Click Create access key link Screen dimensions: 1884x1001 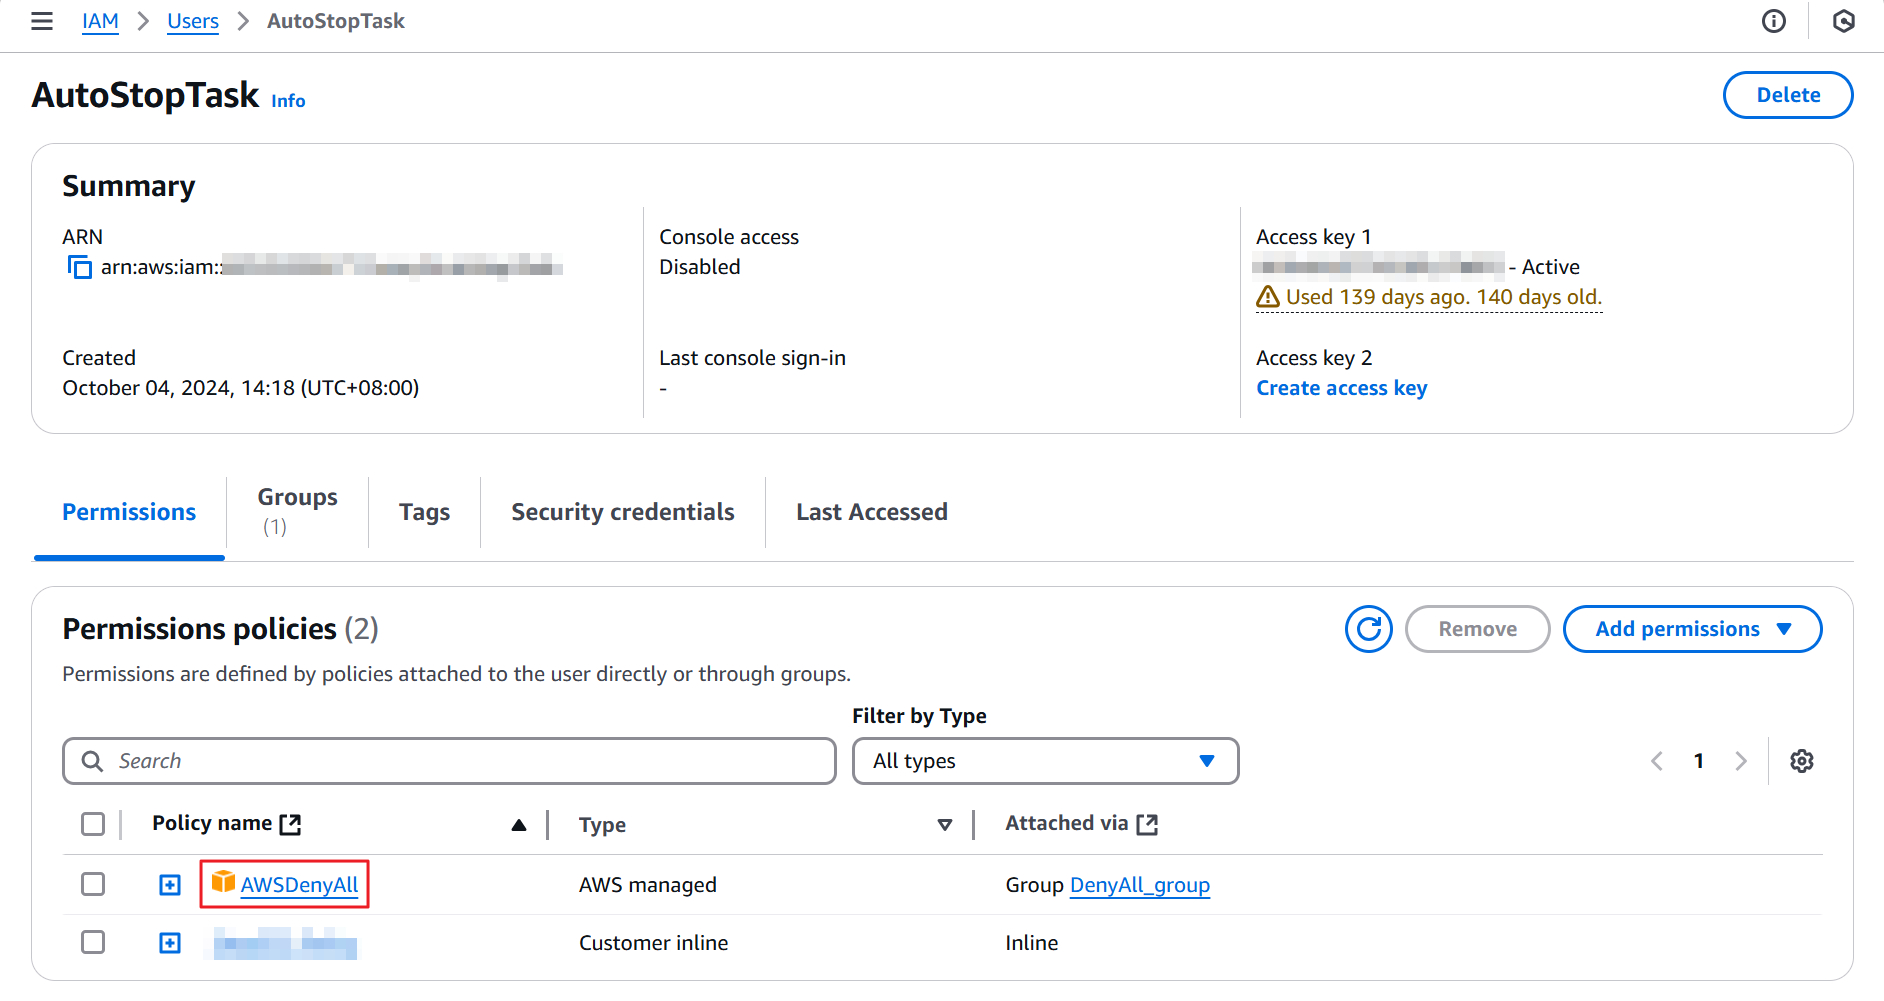[x=1342, y=388]
